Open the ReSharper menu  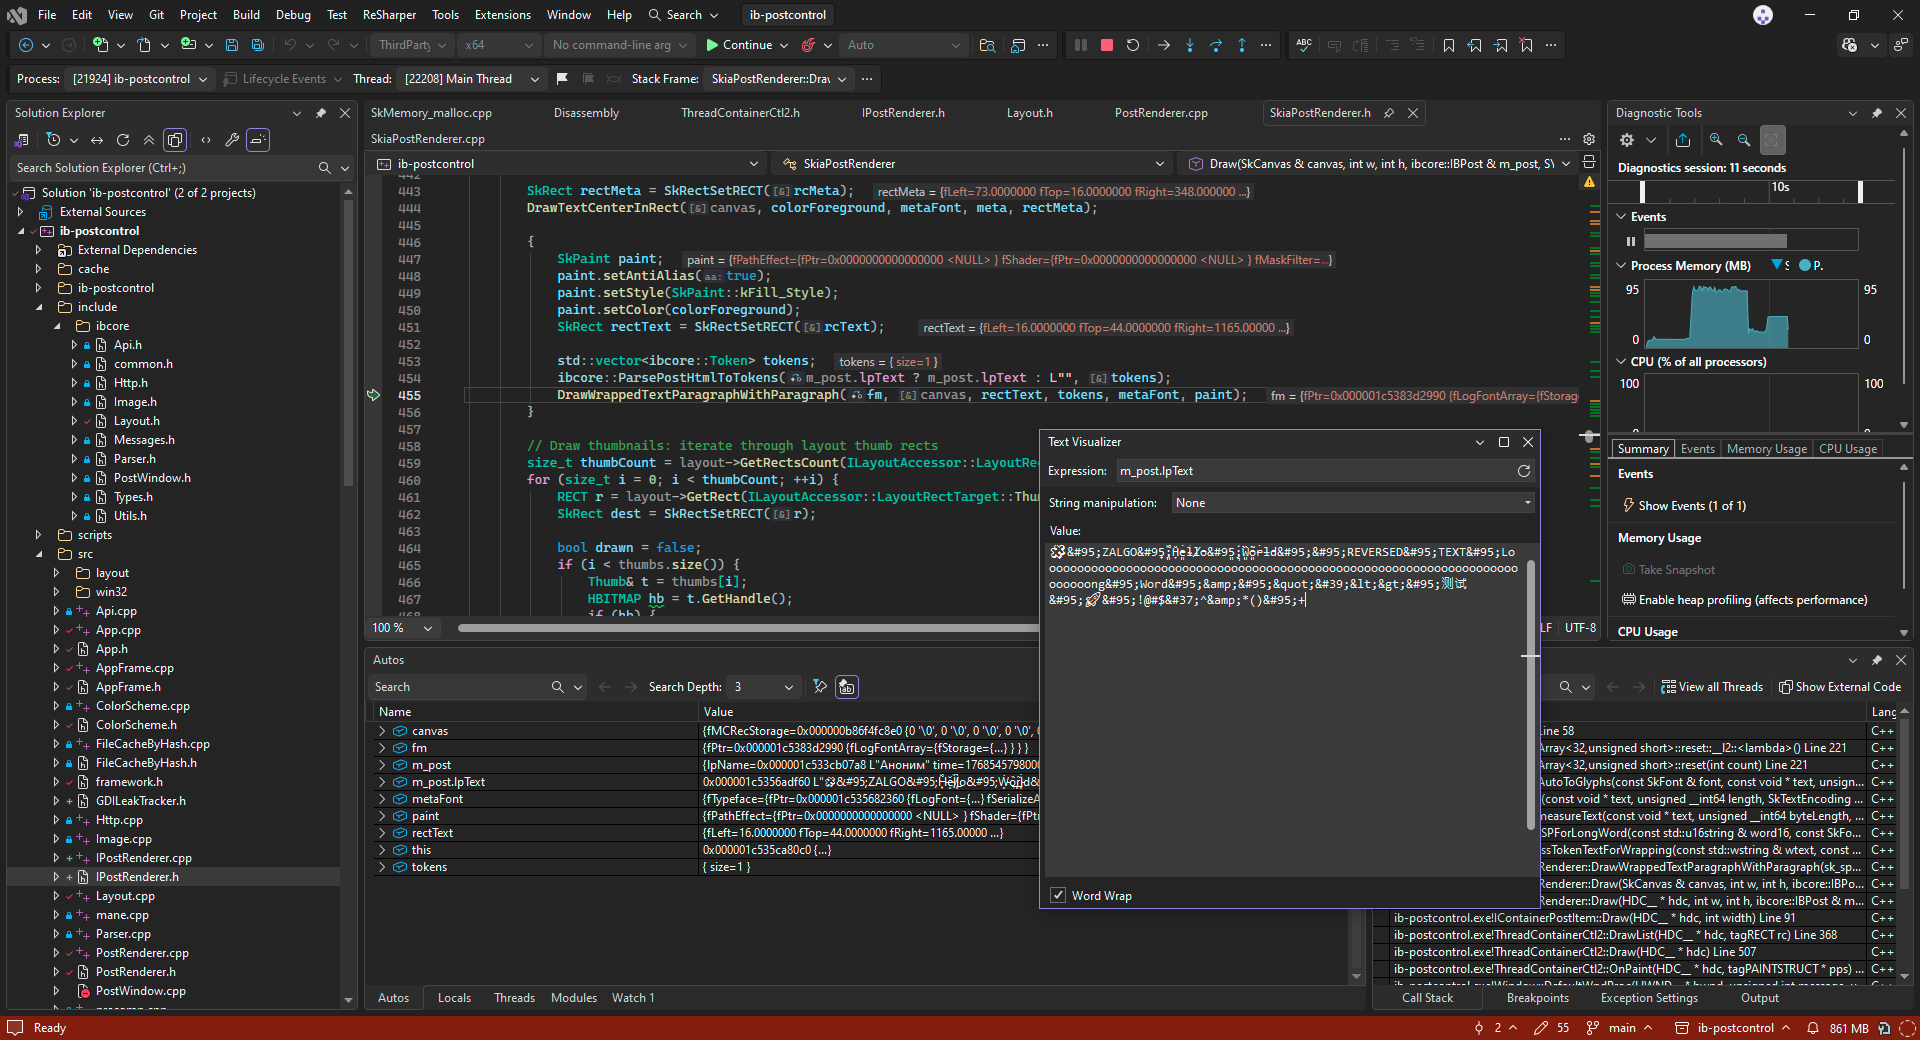tap(389, 15)
